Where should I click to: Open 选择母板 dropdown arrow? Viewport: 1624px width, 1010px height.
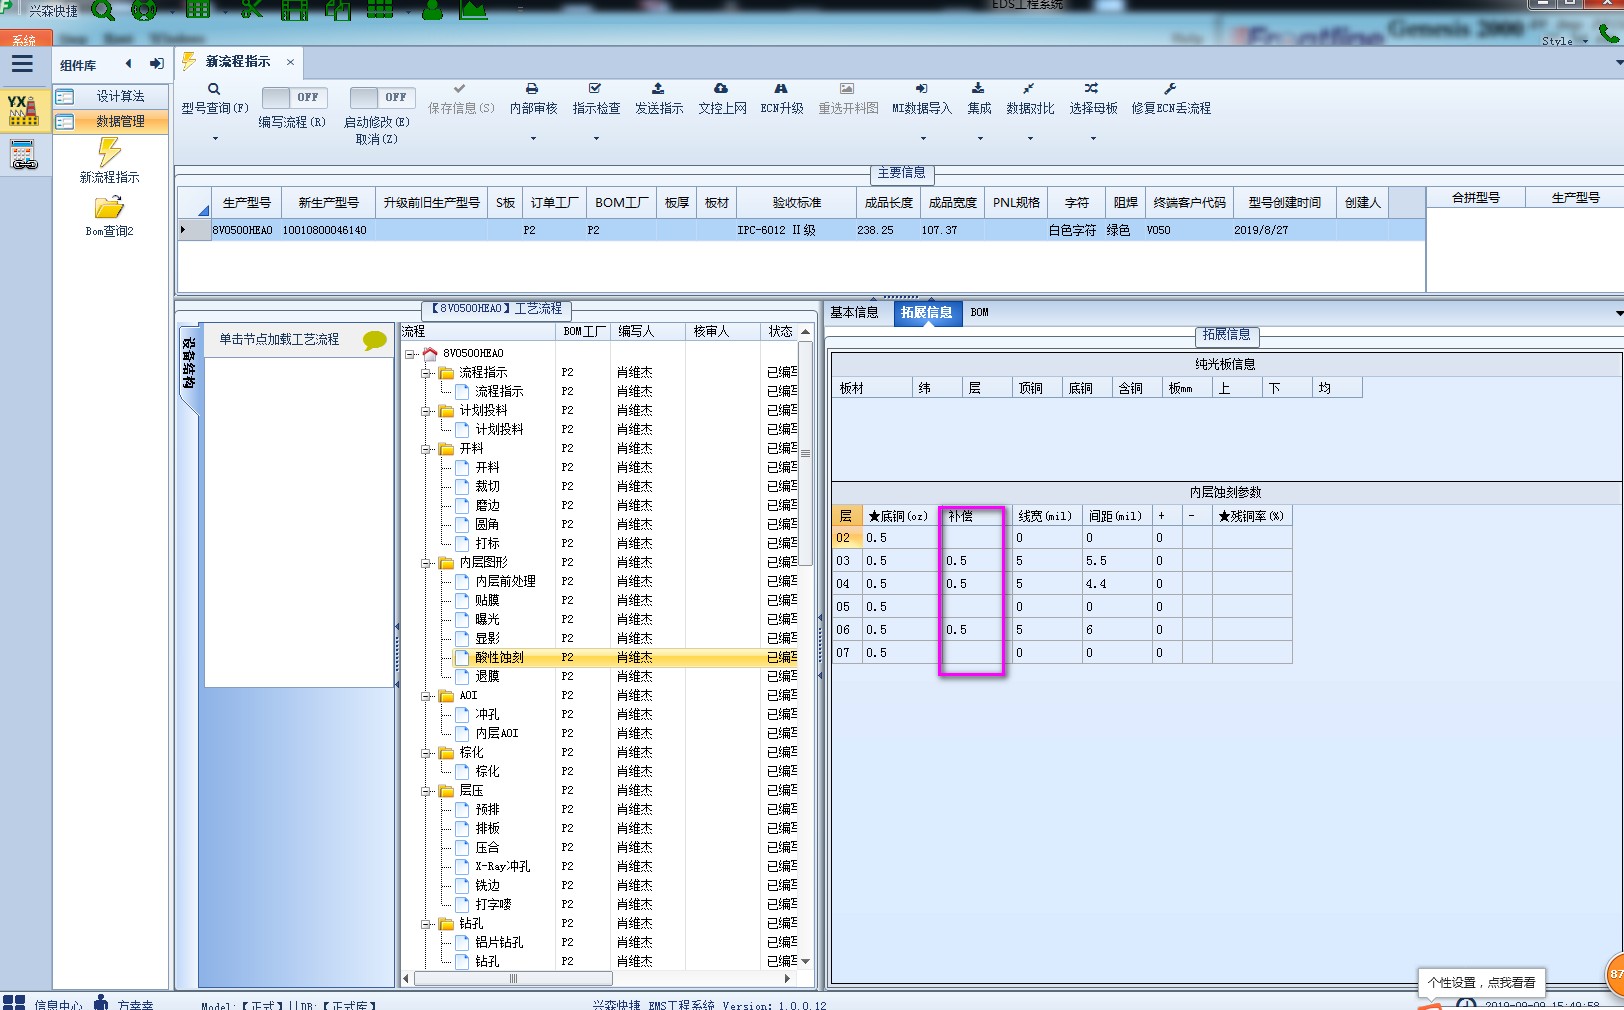1093,138
